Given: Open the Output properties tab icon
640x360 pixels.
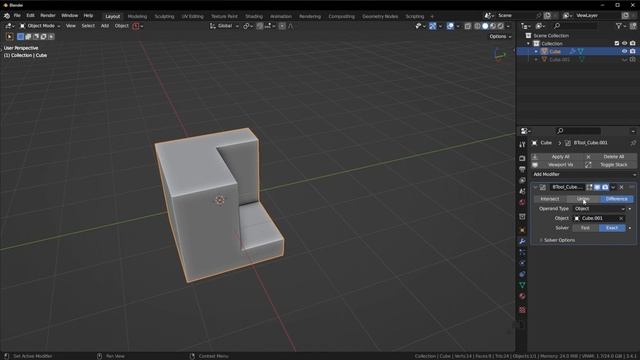Looking at the screenshot, I should (522, 169).
